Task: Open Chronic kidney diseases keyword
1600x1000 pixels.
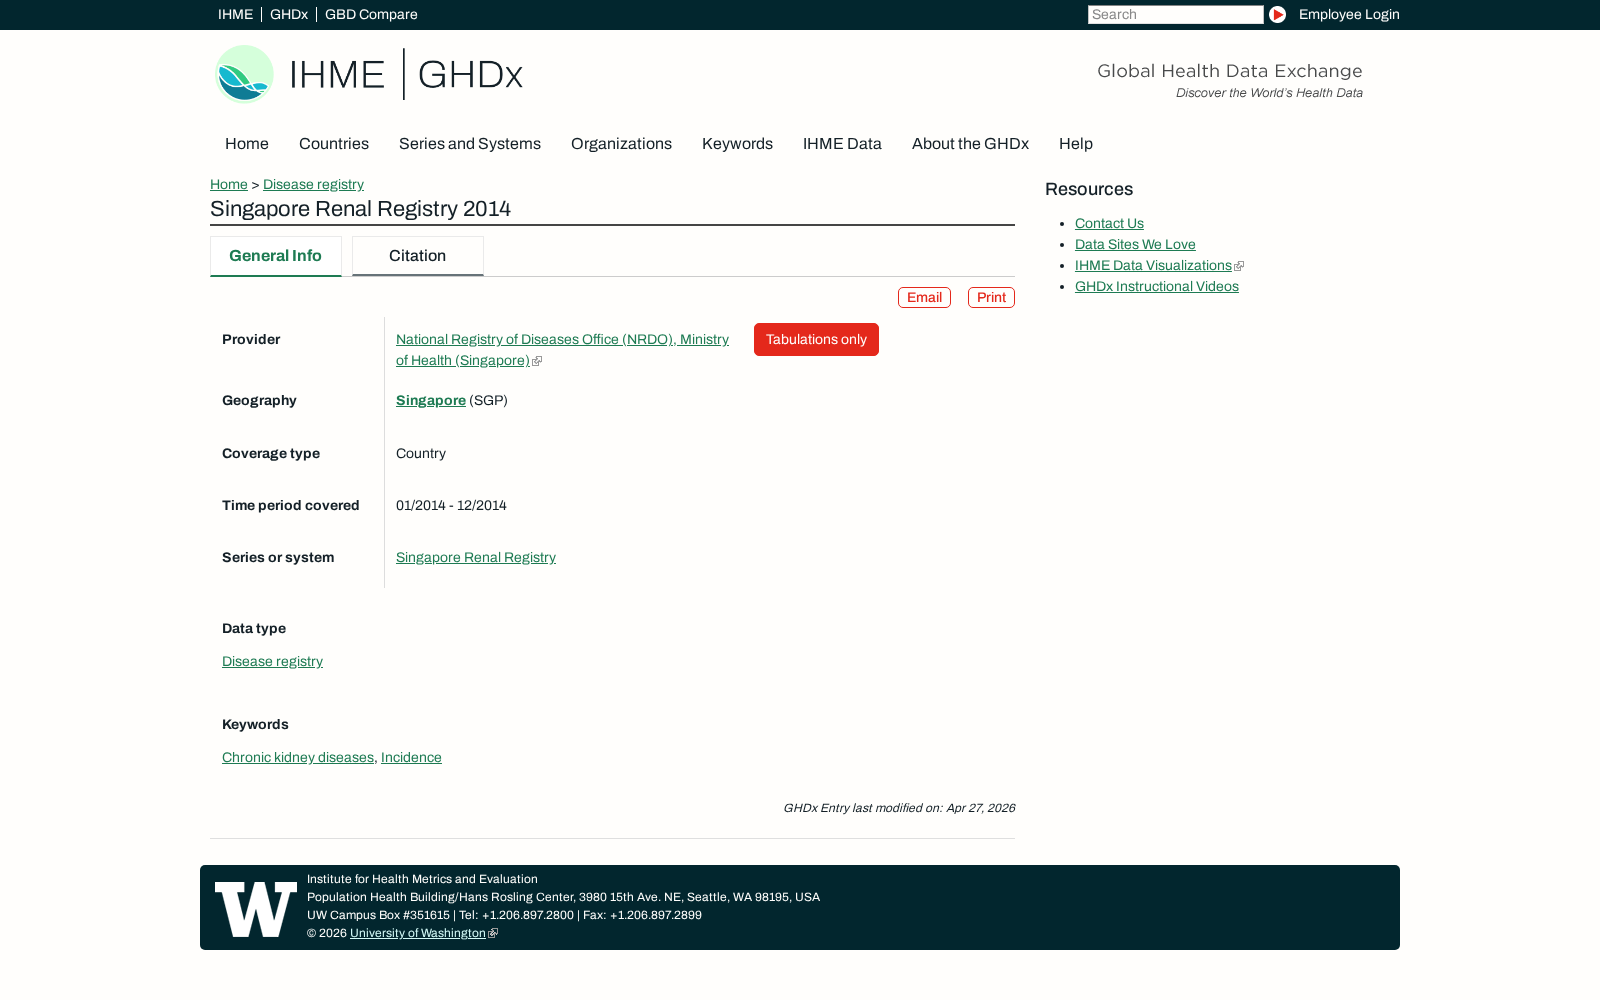Action: pyautogui.click(x=298, y=758)
